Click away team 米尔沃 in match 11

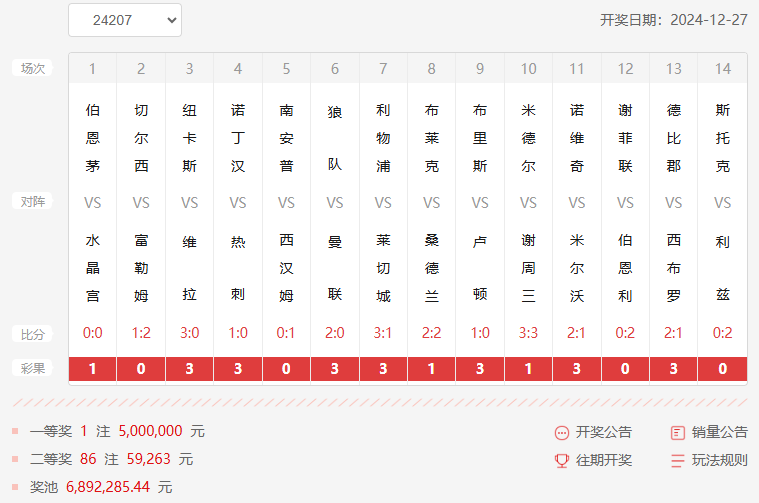[x=577, y=268]
